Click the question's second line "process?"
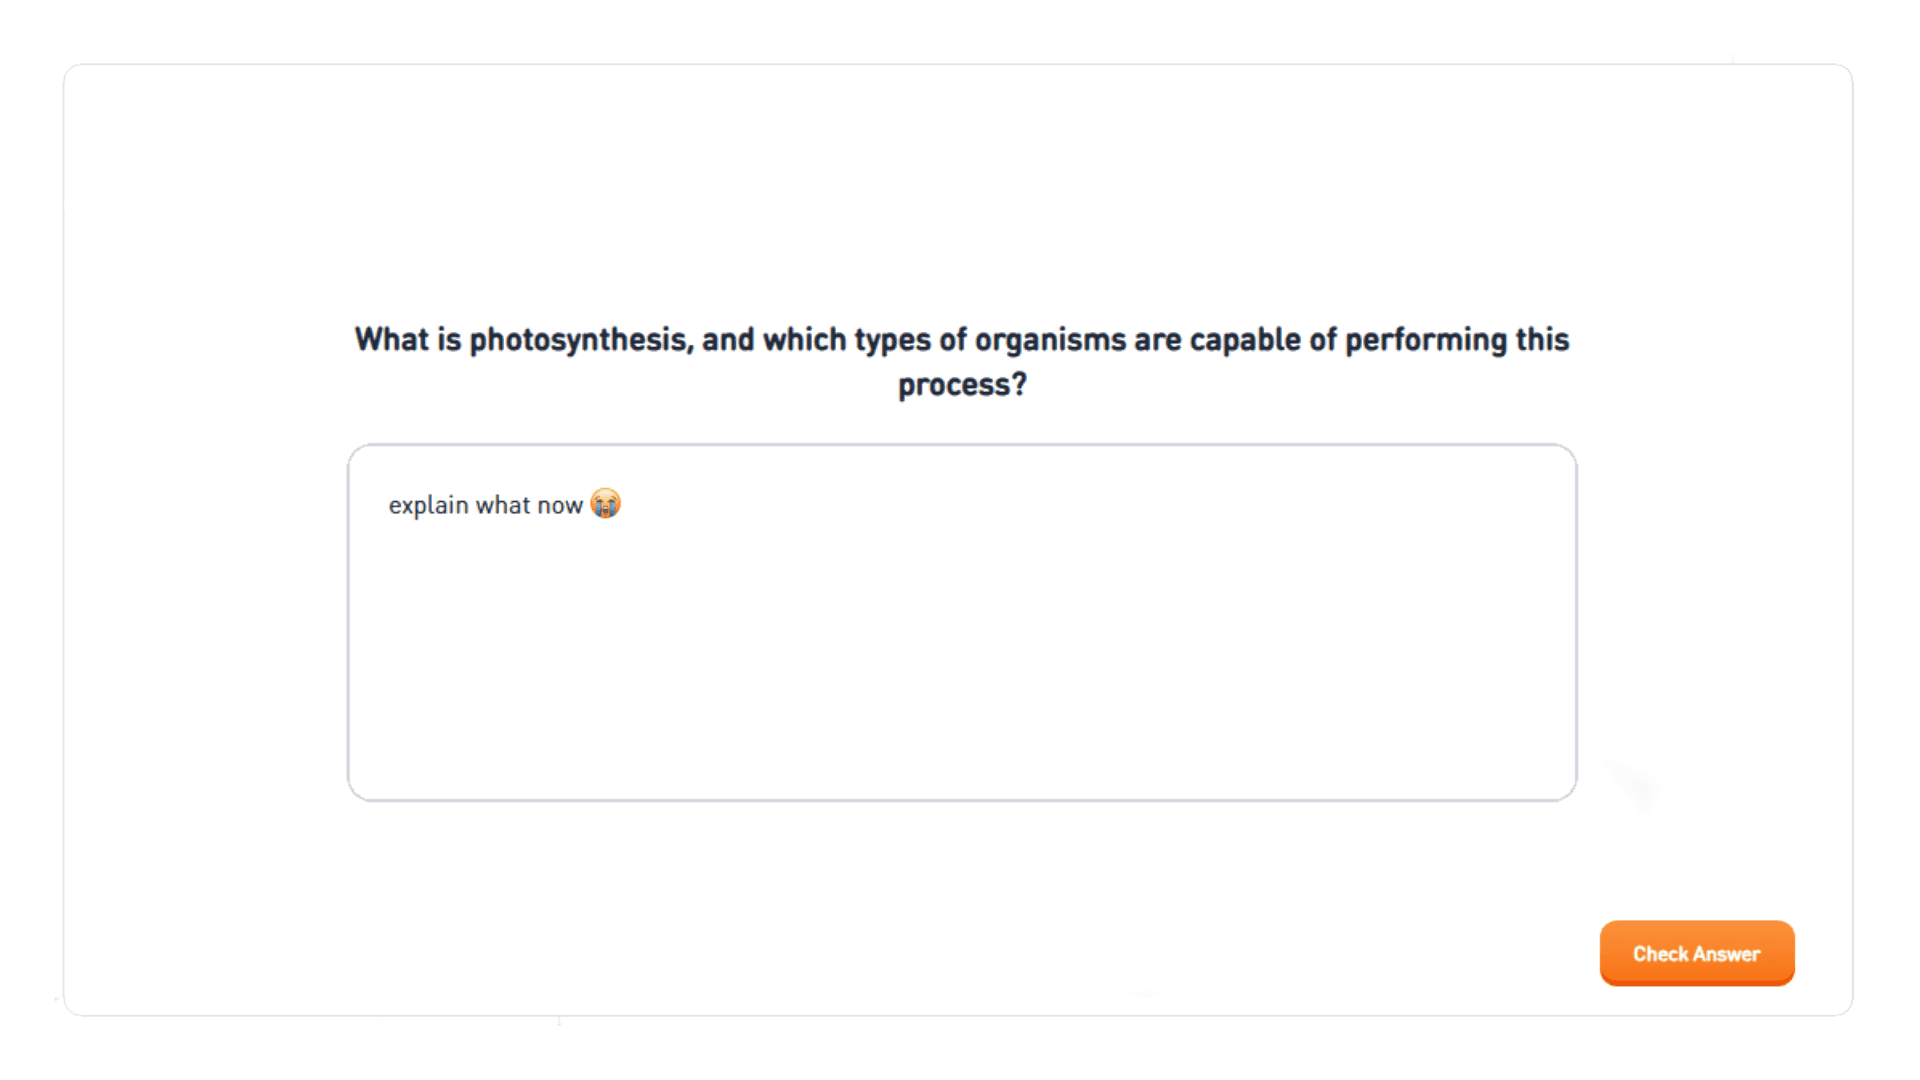Image resolution: width=1920 pixels, height=1080 pixels. tap(961, 384)
